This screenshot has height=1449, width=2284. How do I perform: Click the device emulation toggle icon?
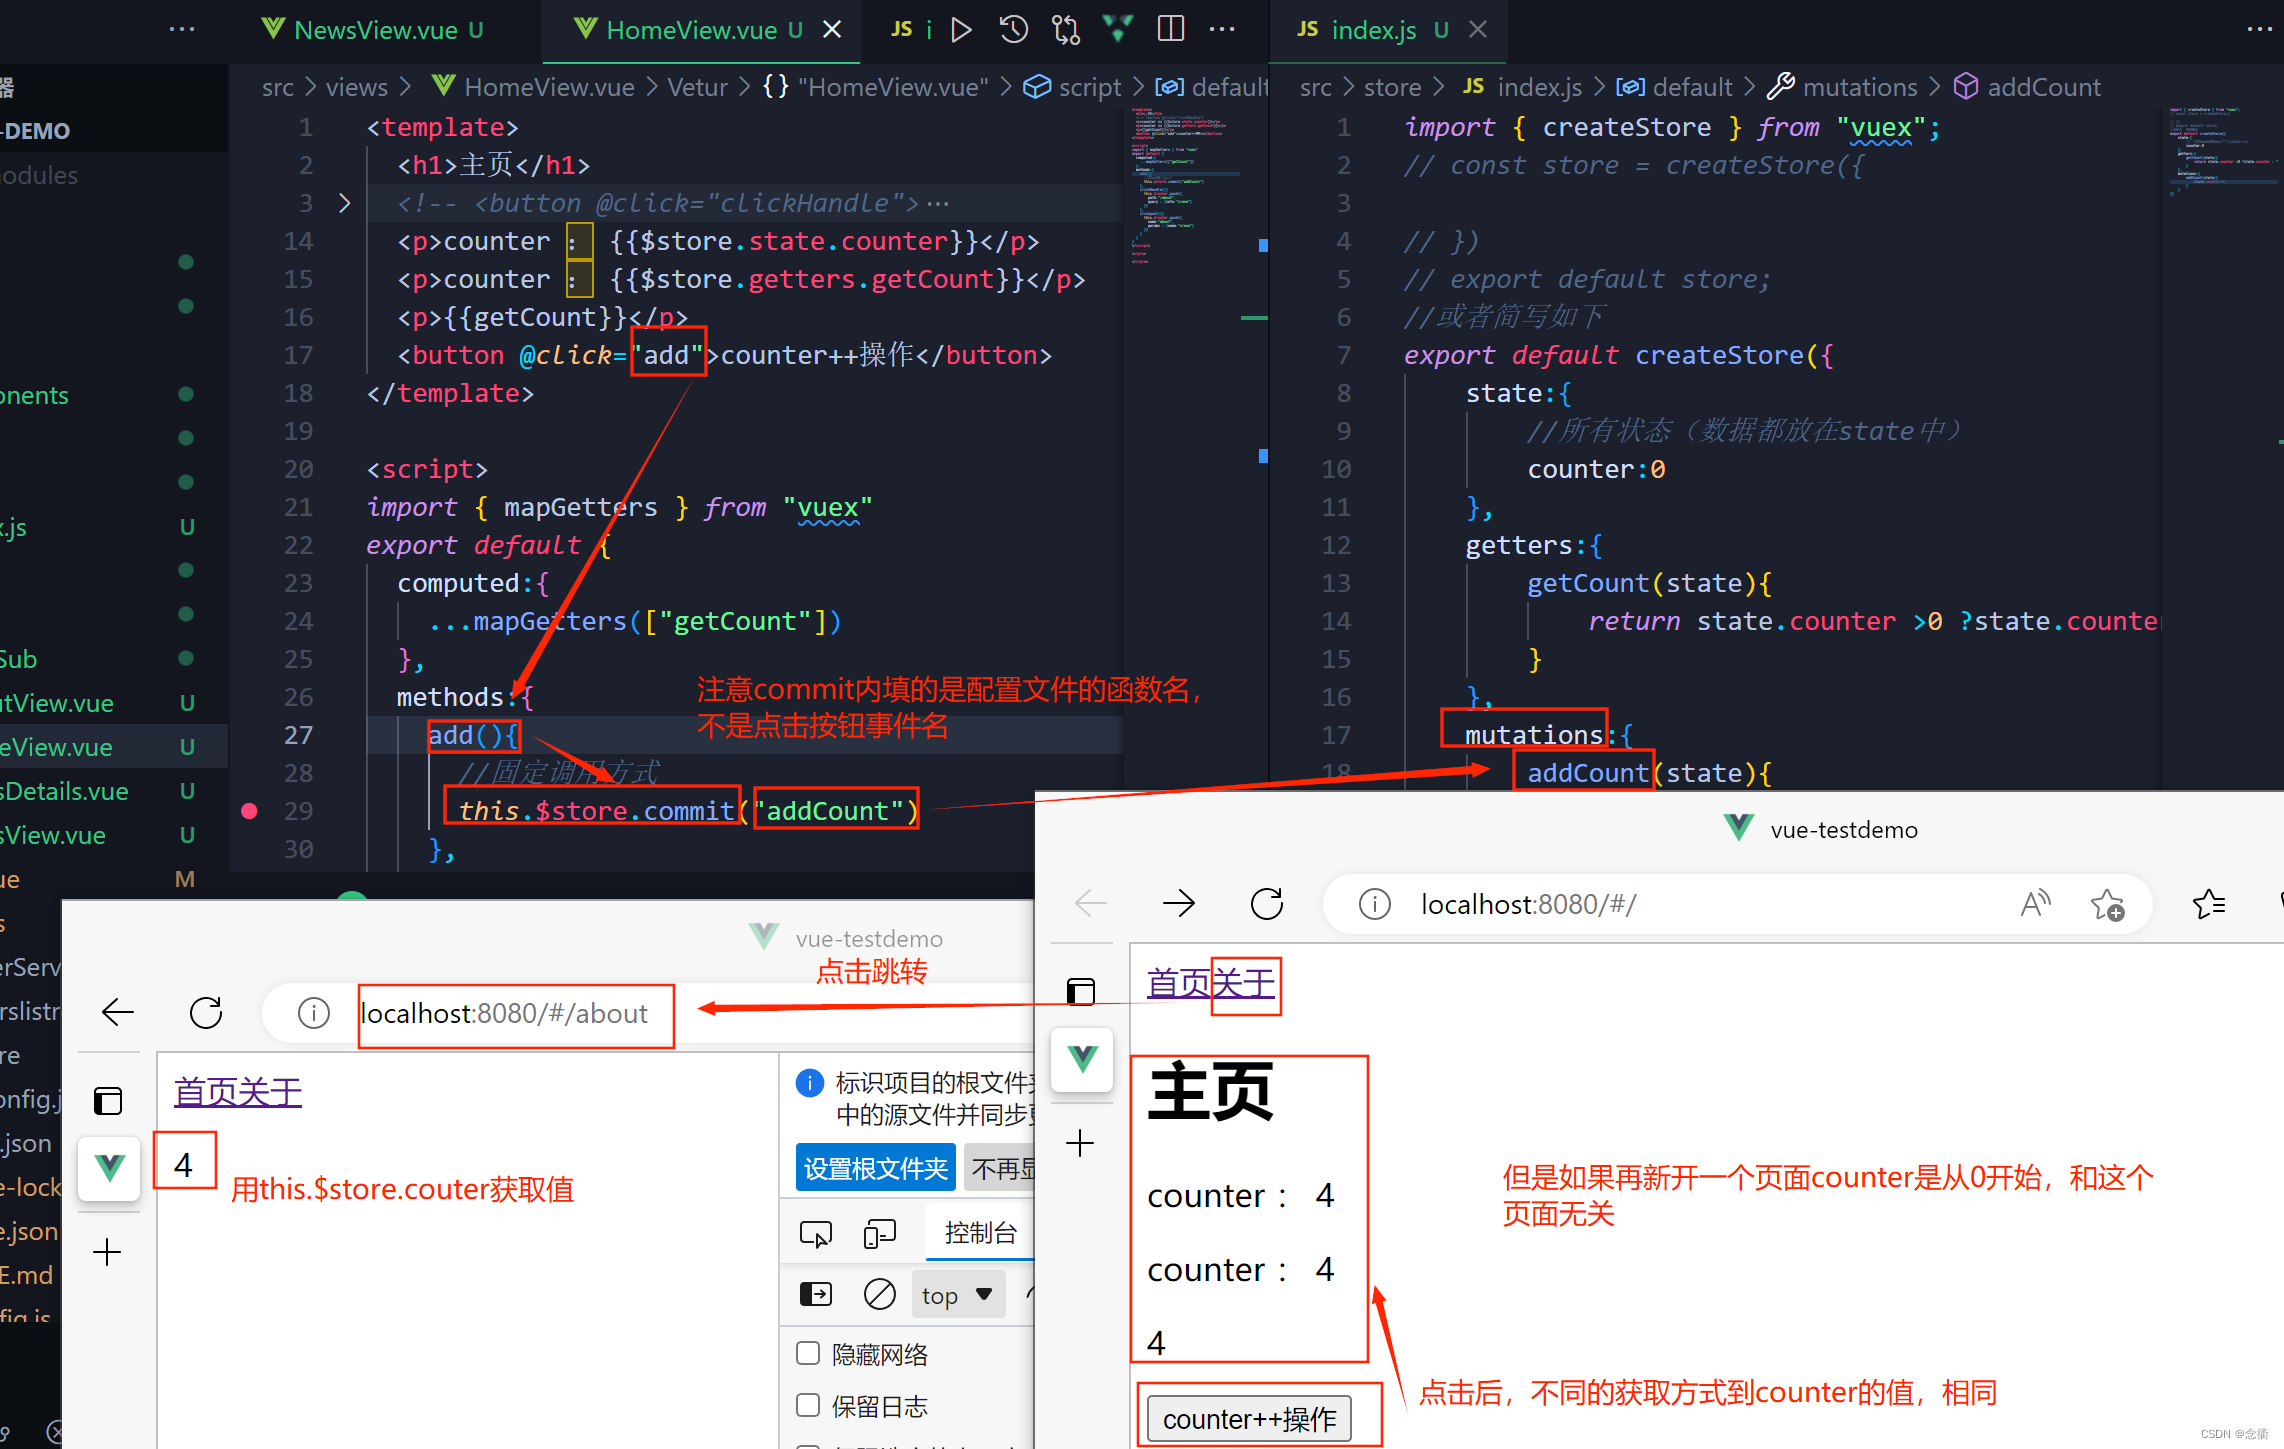coord(879,1233)
